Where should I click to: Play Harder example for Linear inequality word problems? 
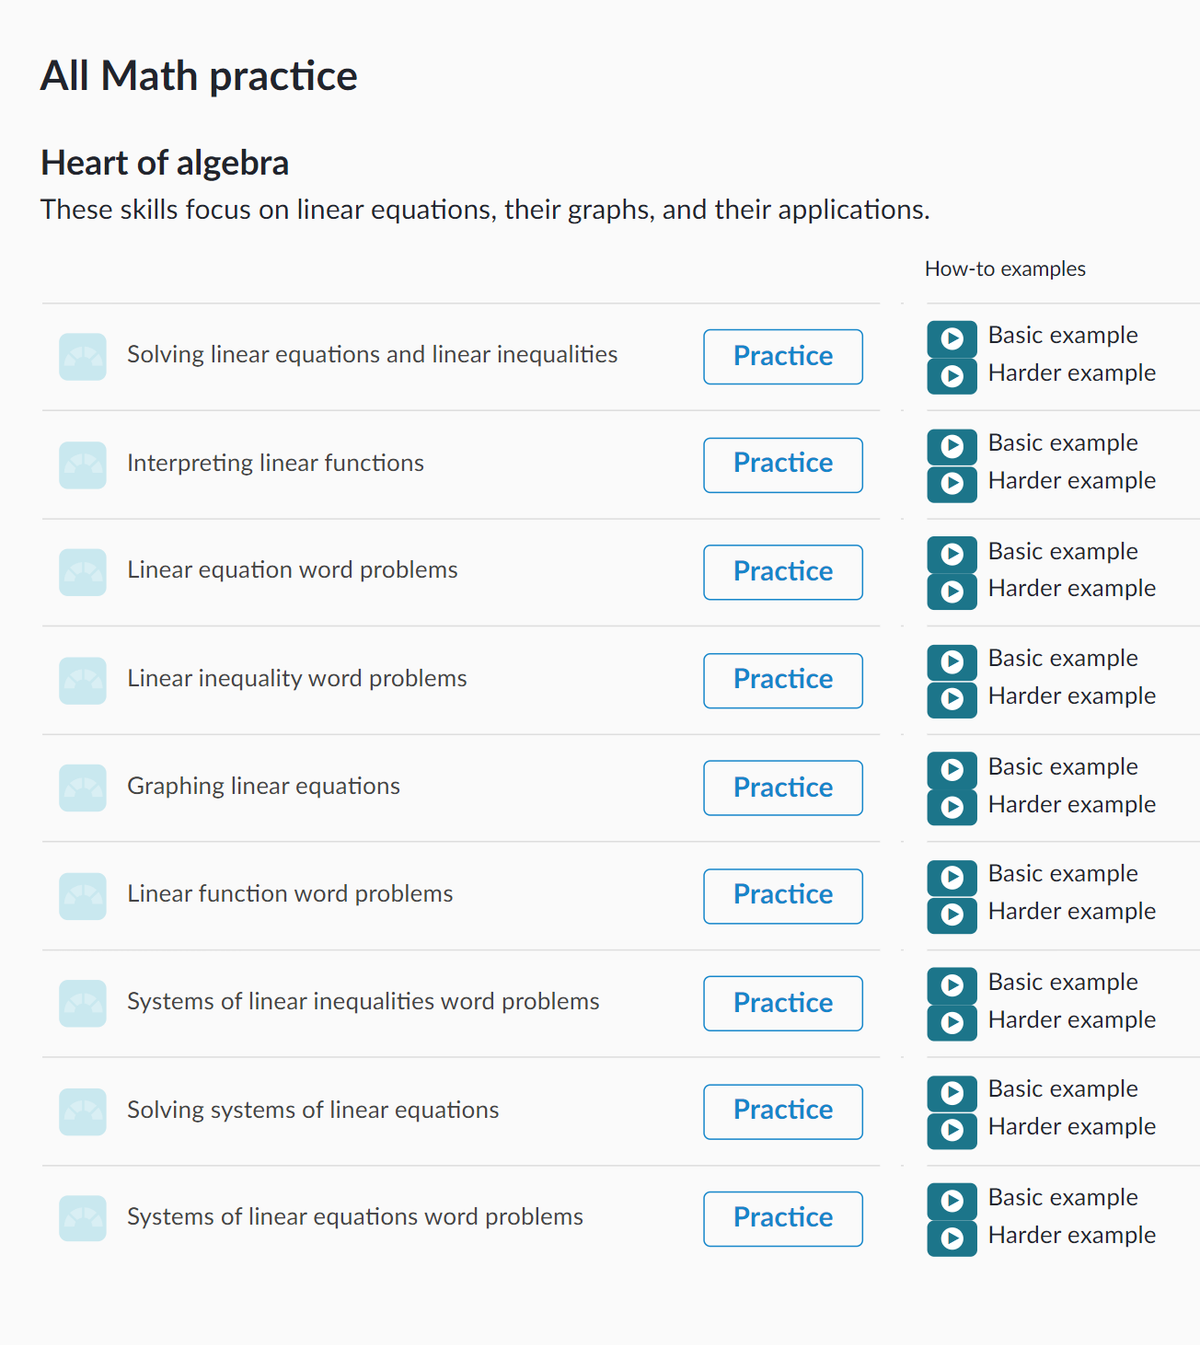pos(952,699)
